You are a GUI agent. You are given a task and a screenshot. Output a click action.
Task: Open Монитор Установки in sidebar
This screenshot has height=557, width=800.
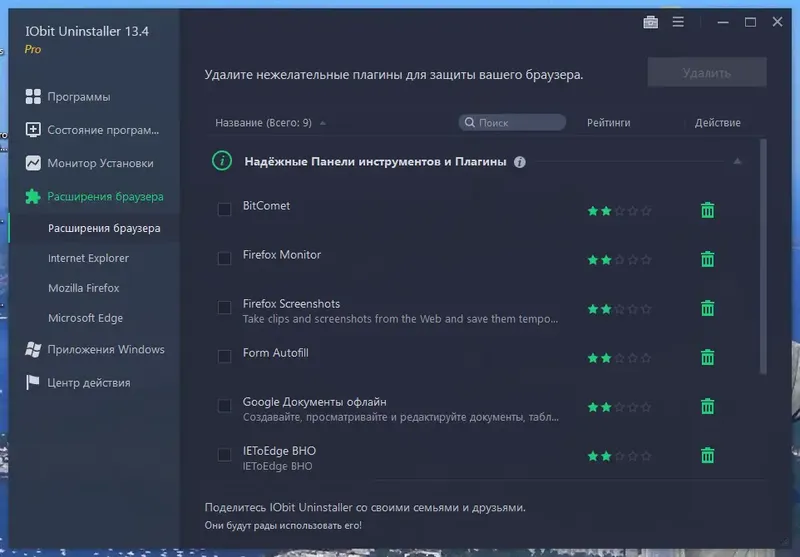[101, 163]
